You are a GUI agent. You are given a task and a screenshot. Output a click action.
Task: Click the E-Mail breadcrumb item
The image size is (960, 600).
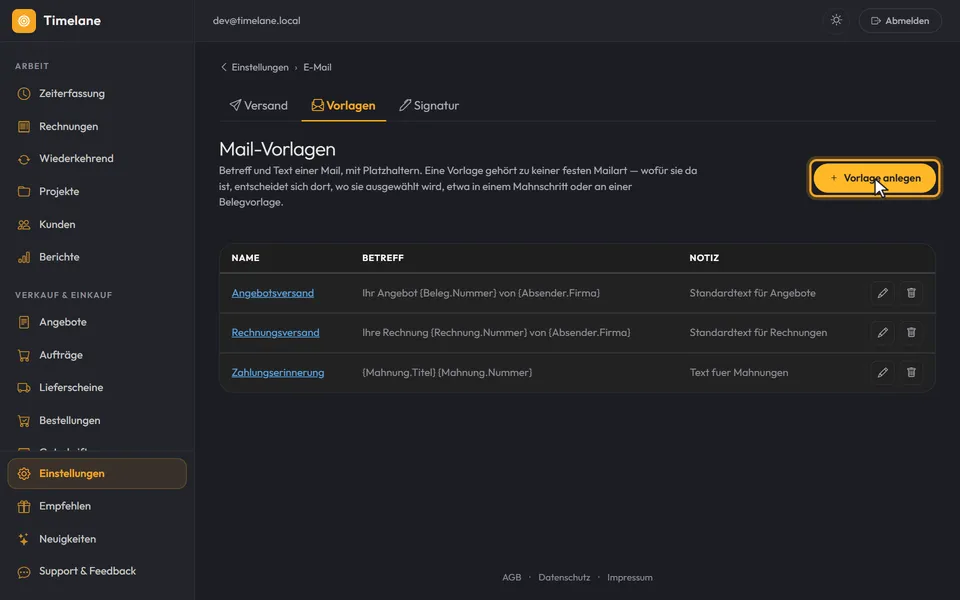317,67
